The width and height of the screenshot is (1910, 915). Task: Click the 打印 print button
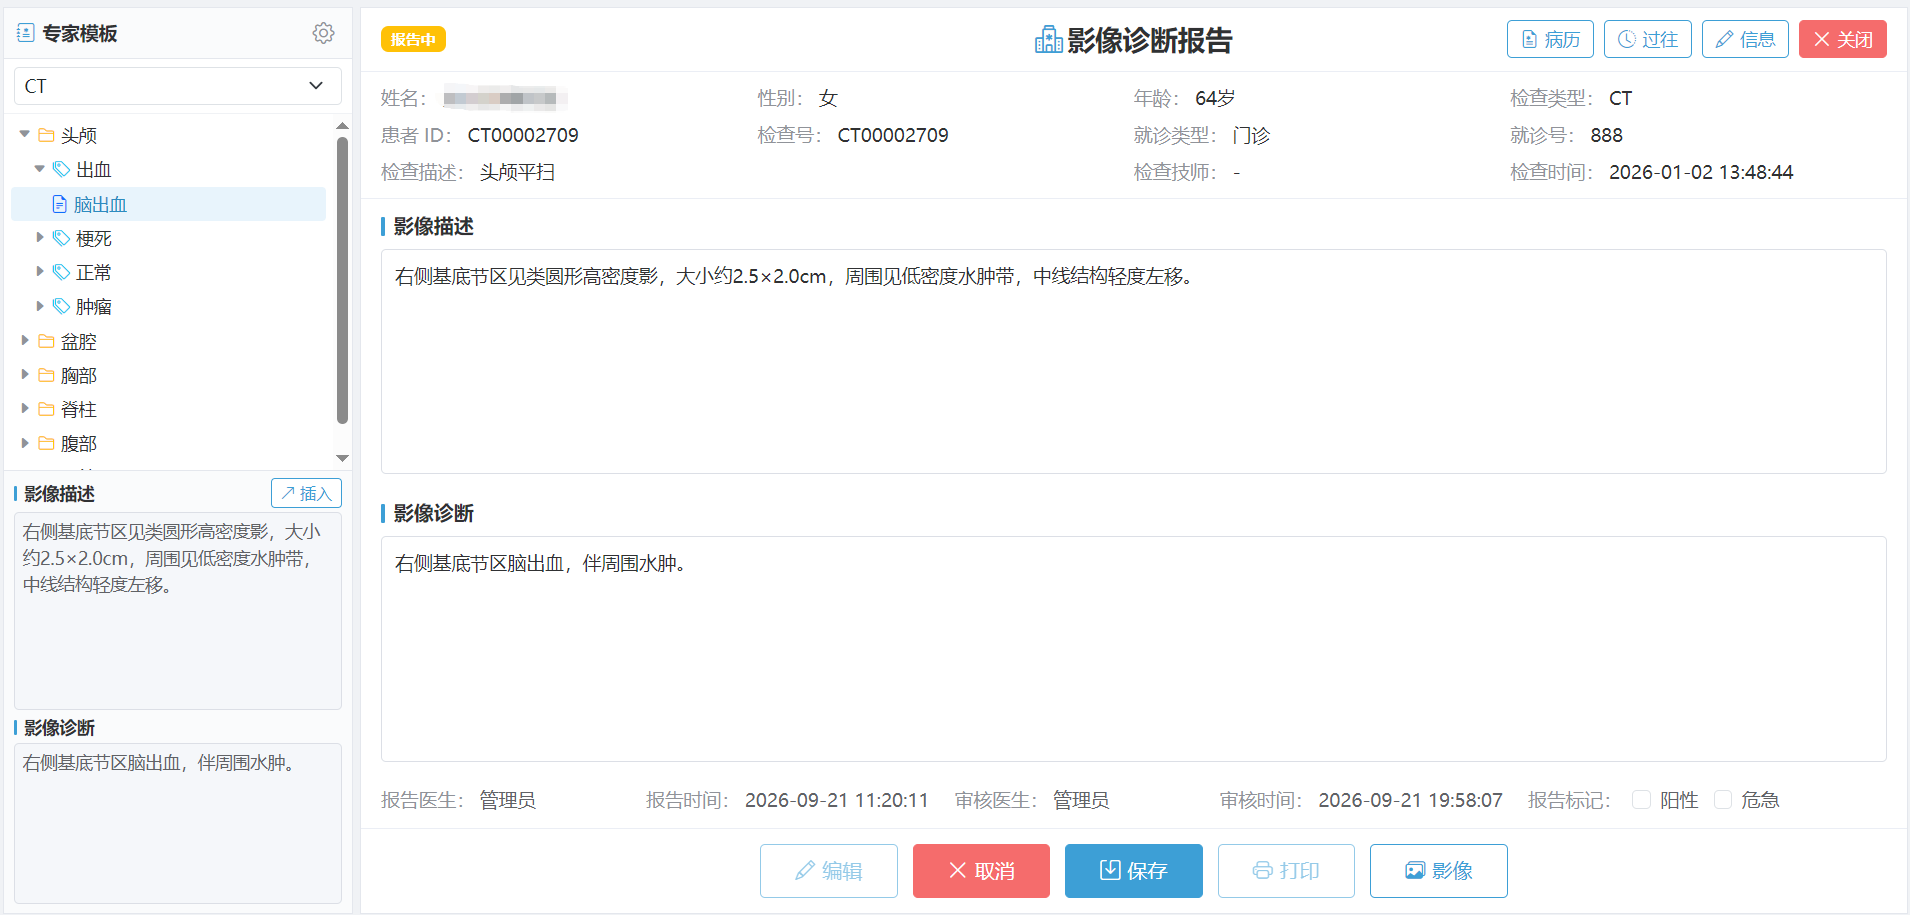click(1286, 871)
